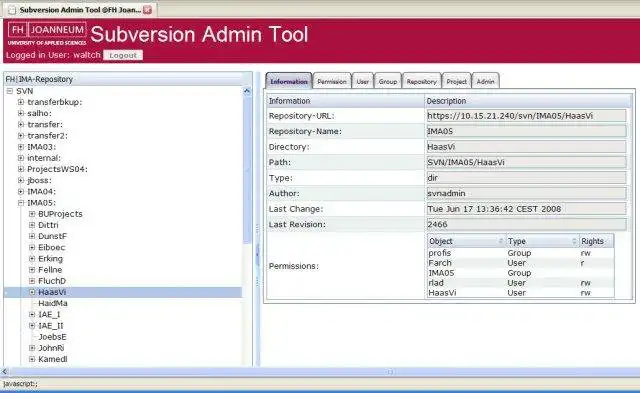Select the IMA05: repository label

click(x=41, y=203)
